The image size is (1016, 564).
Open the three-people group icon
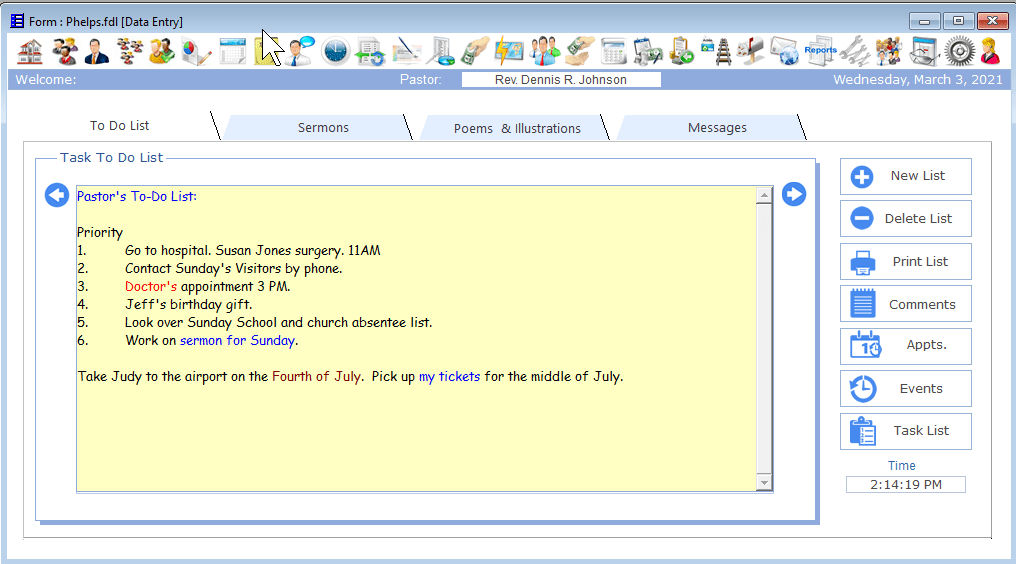[64, 51]
